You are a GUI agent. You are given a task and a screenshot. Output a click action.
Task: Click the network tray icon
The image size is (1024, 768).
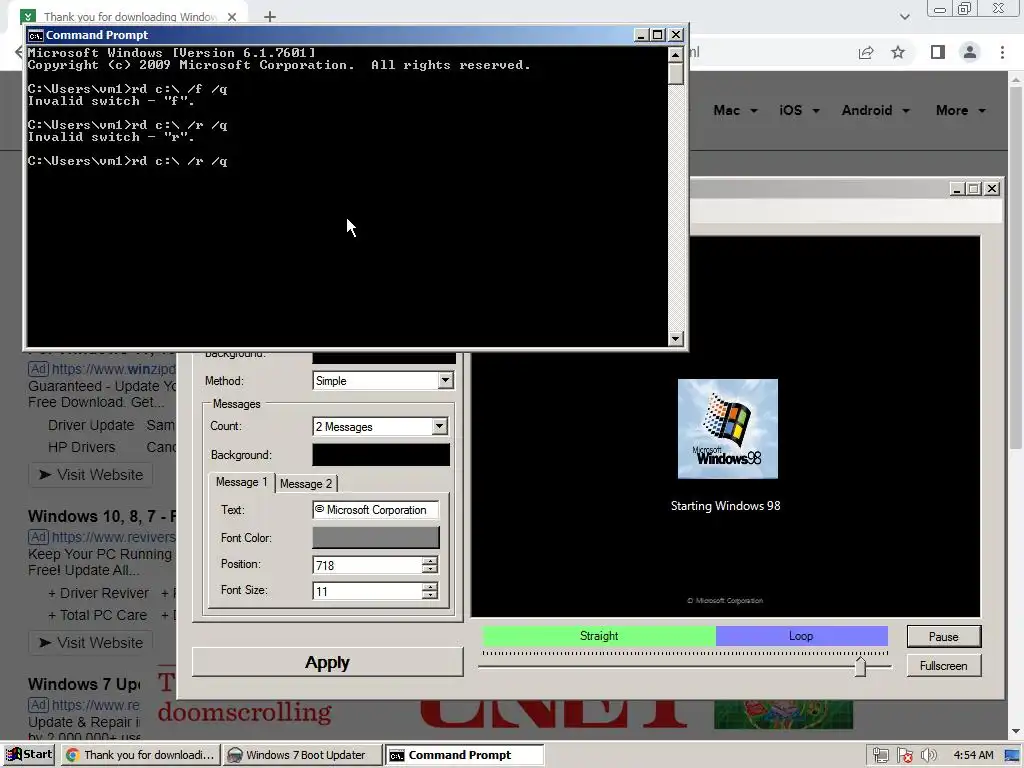tap(880, 755)
